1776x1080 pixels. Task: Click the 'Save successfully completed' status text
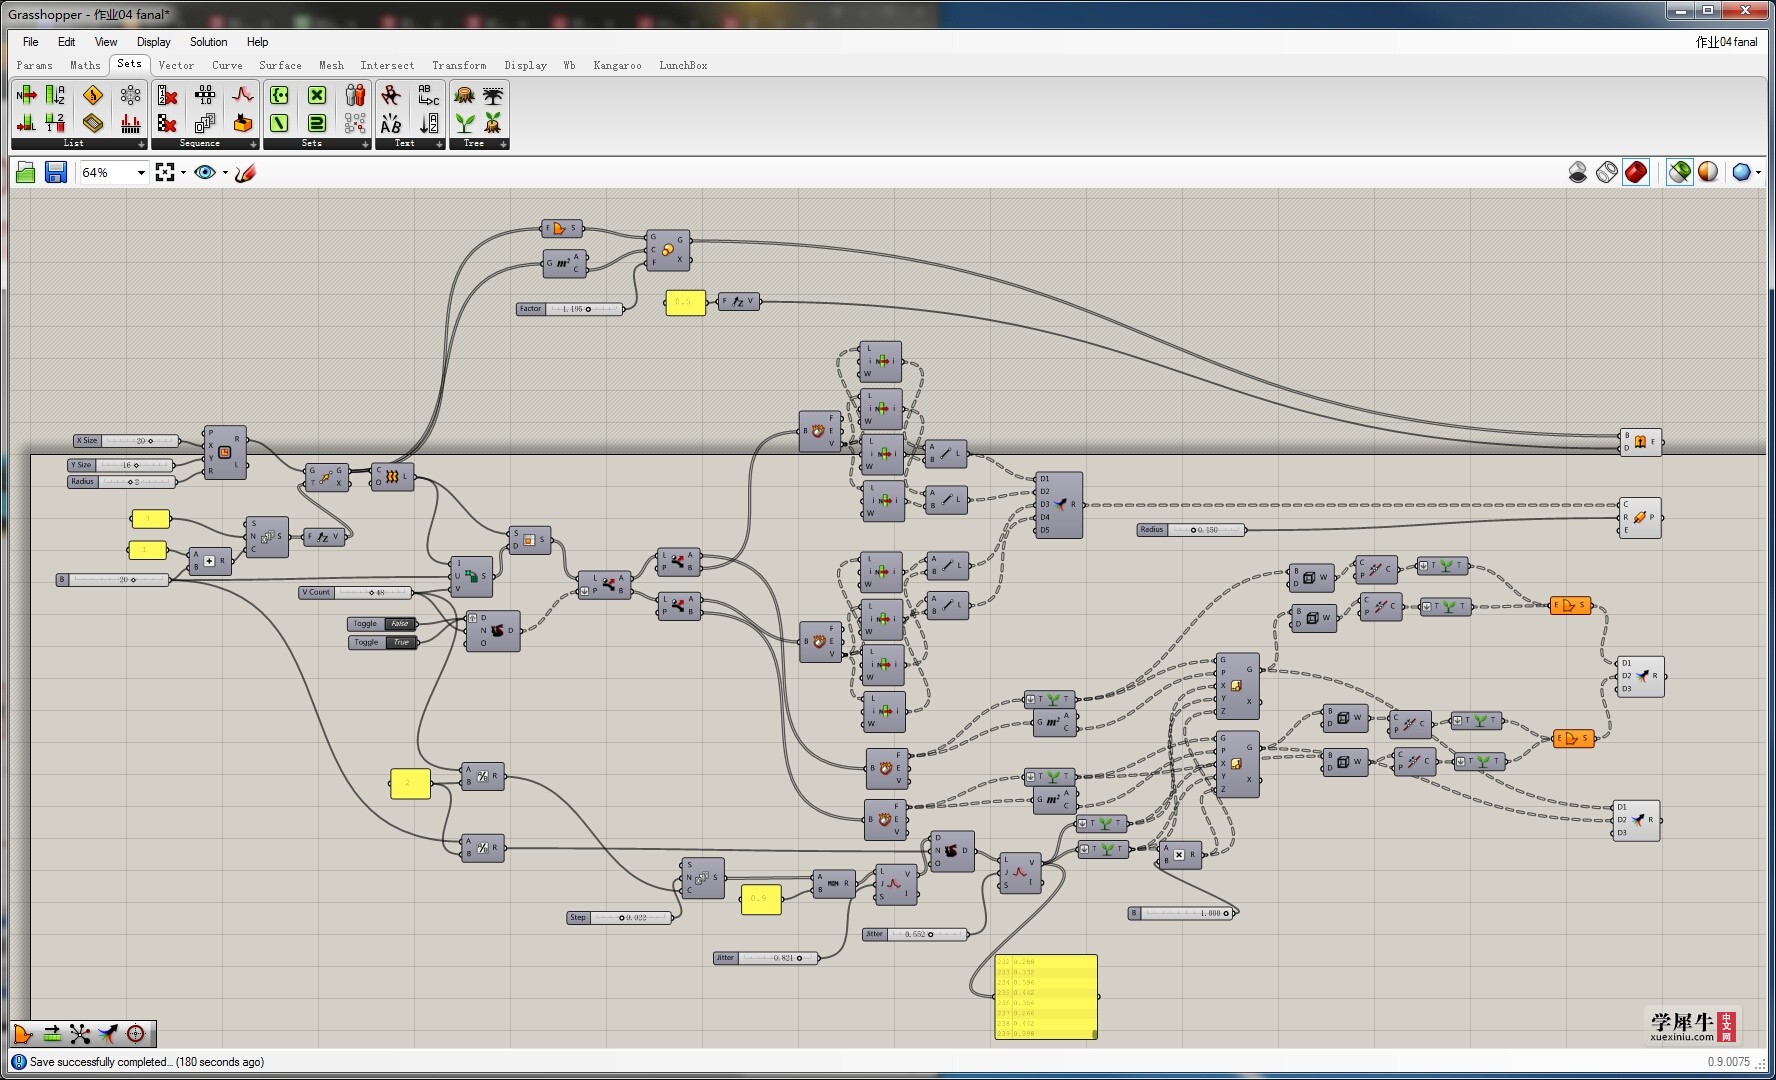(x=147, y=1062)
